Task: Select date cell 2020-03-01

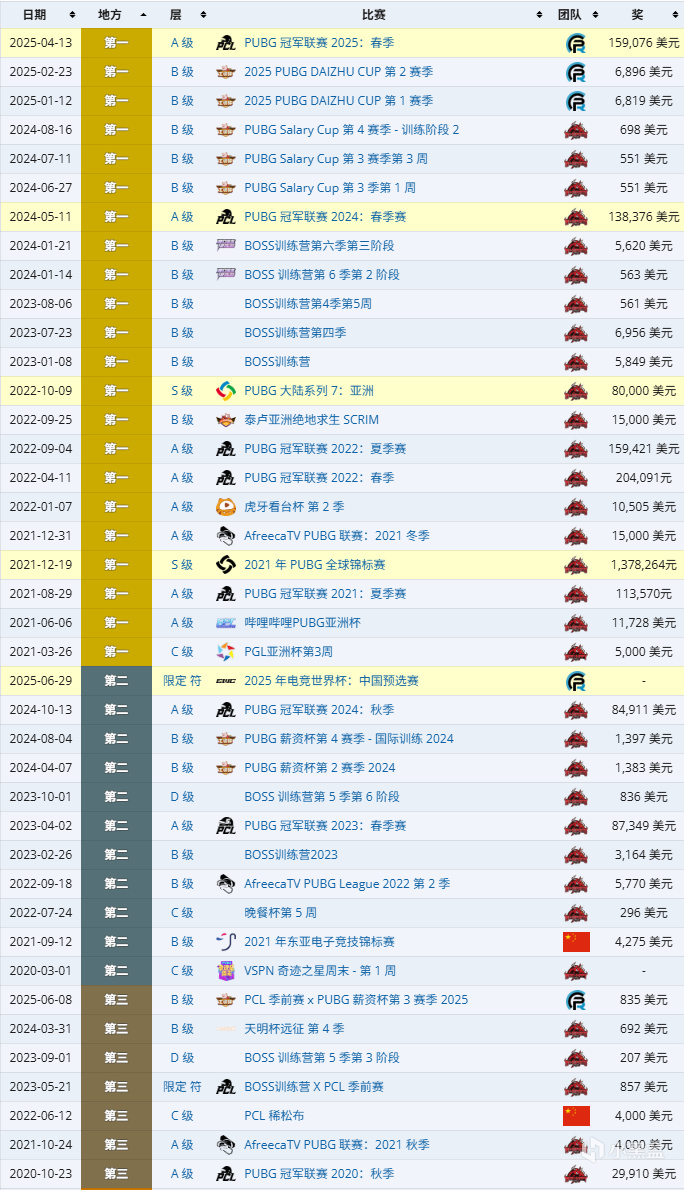Action: coord(40,971)
